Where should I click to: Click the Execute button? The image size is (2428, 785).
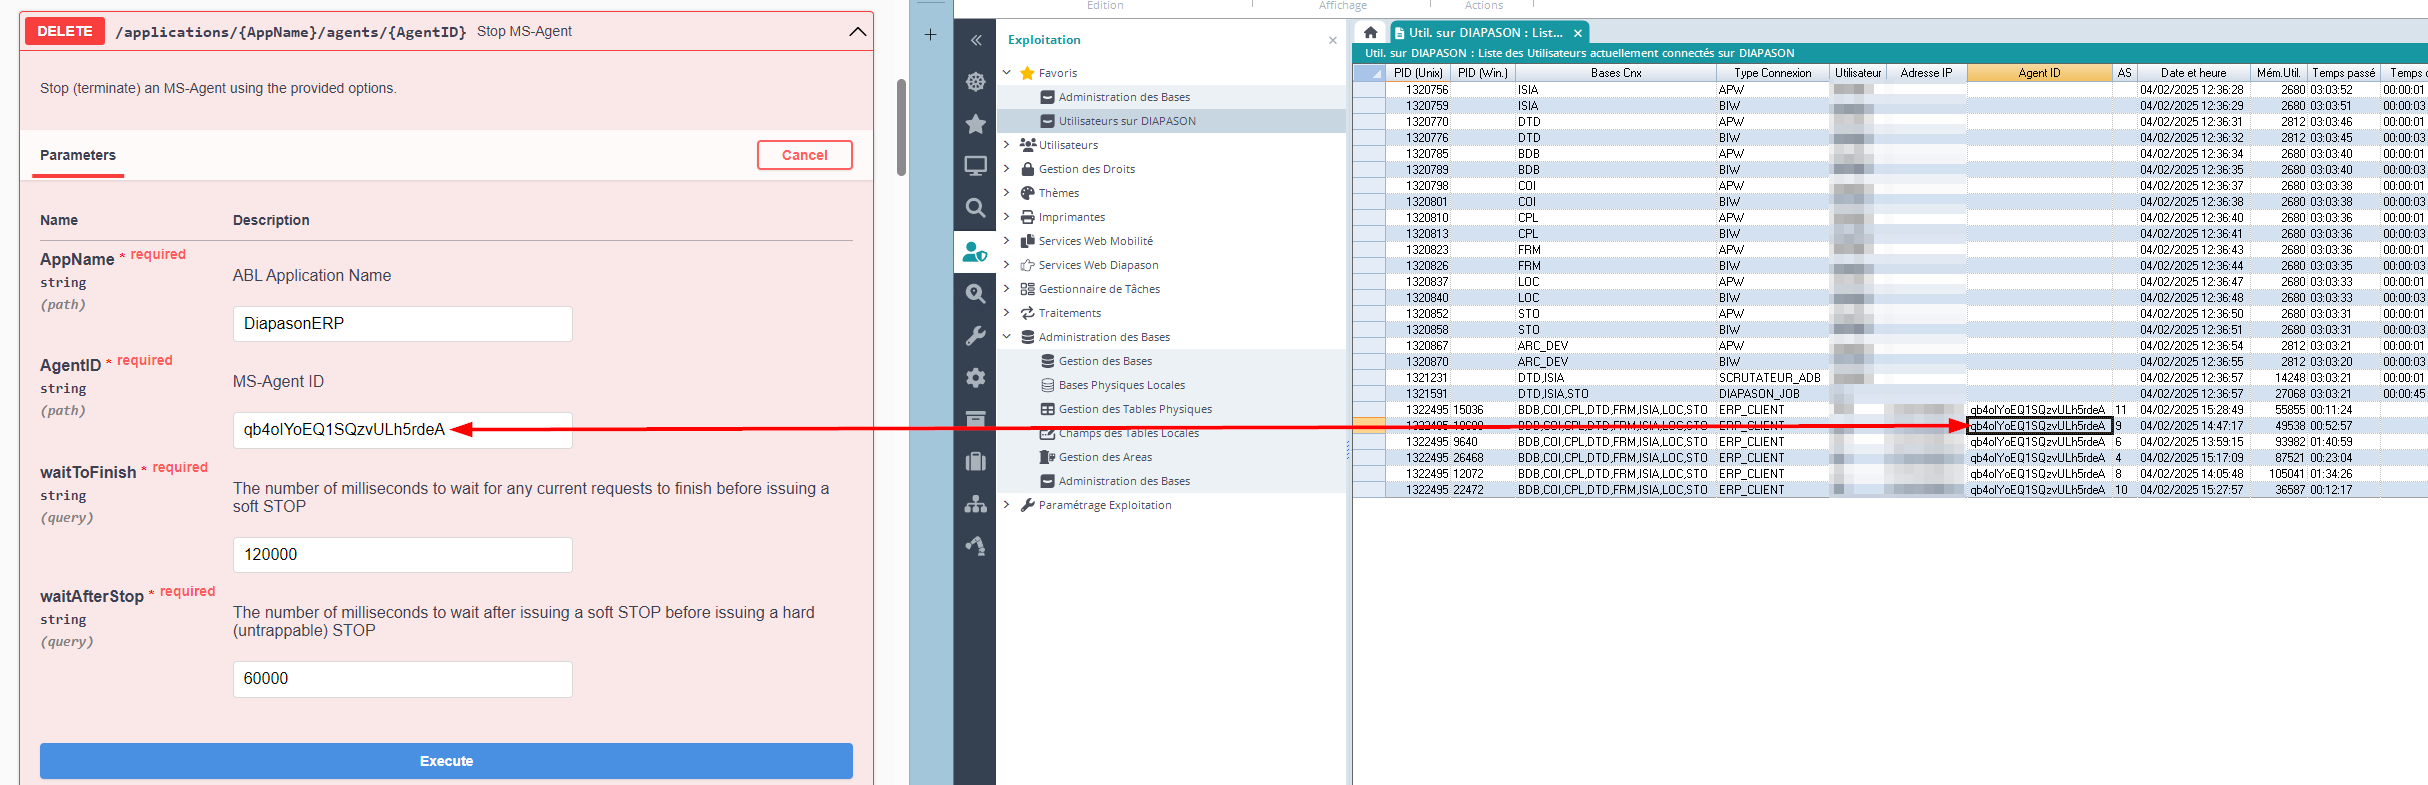click(446, 761)
